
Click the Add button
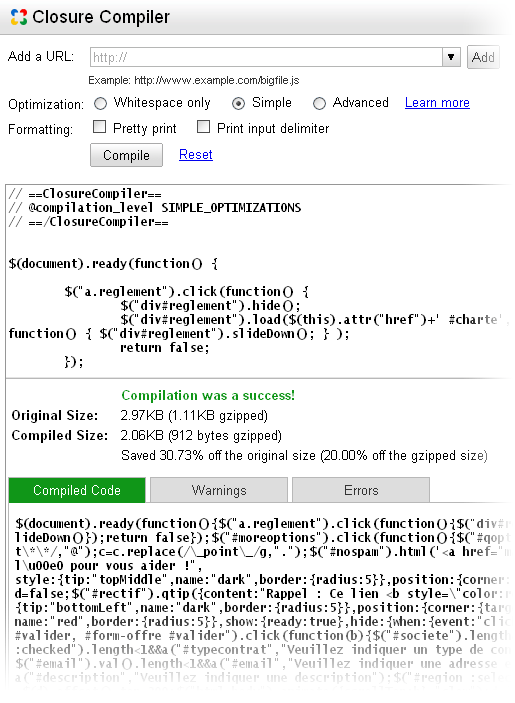[483, 57]
